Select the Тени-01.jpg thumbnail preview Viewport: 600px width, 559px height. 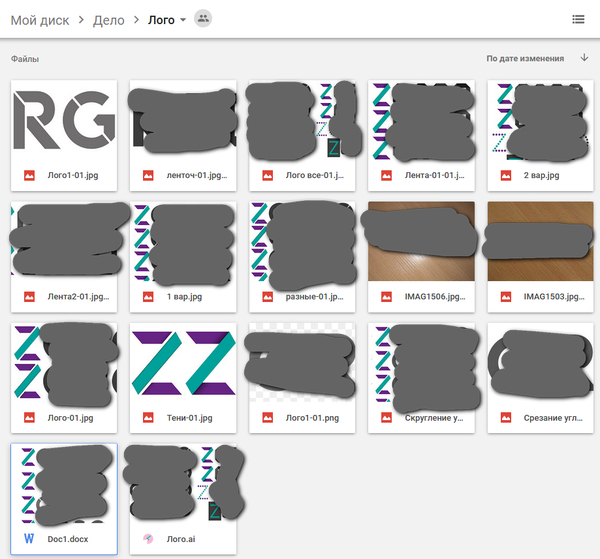point(183,363)
